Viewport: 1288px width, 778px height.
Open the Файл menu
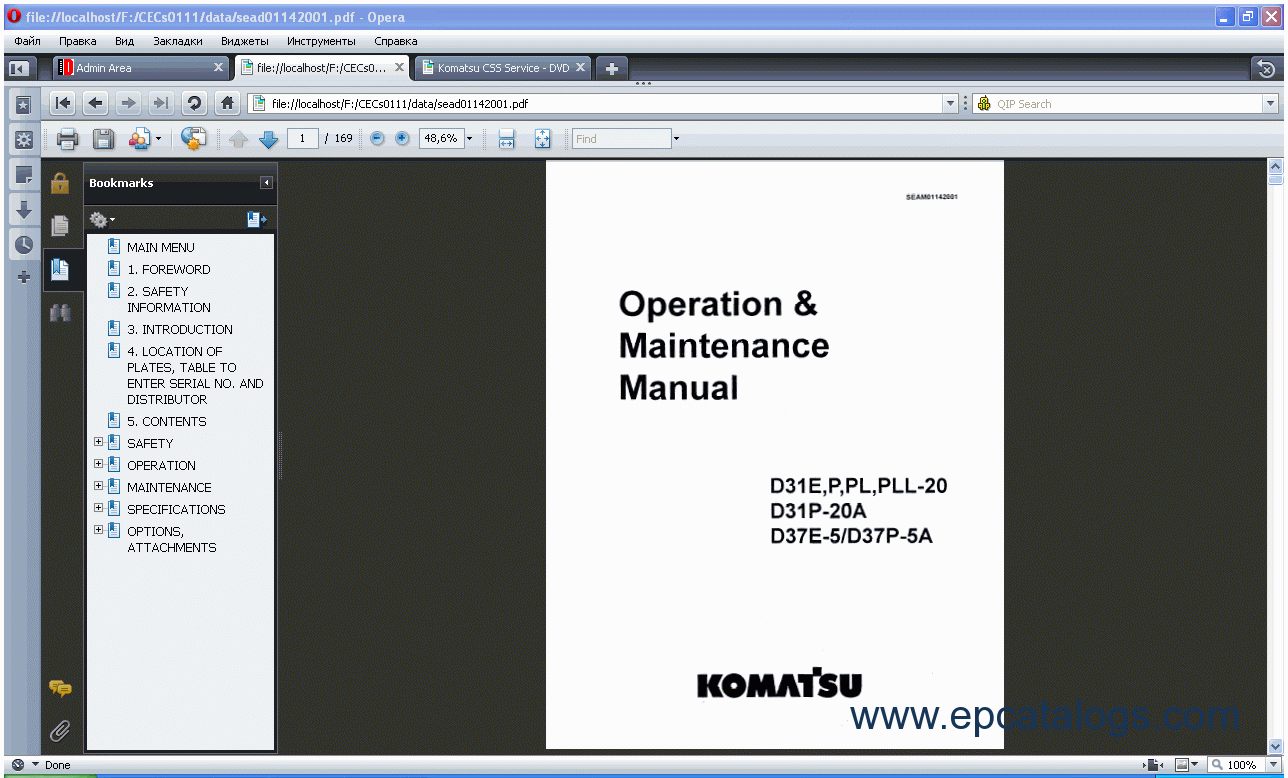(x=28, y=41)
